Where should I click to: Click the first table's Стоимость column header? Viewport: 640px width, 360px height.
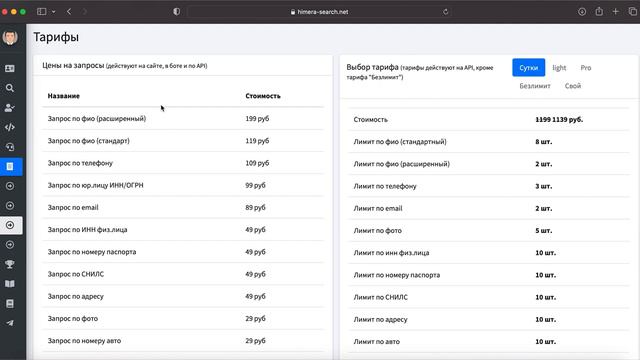(x=263, y=96)
